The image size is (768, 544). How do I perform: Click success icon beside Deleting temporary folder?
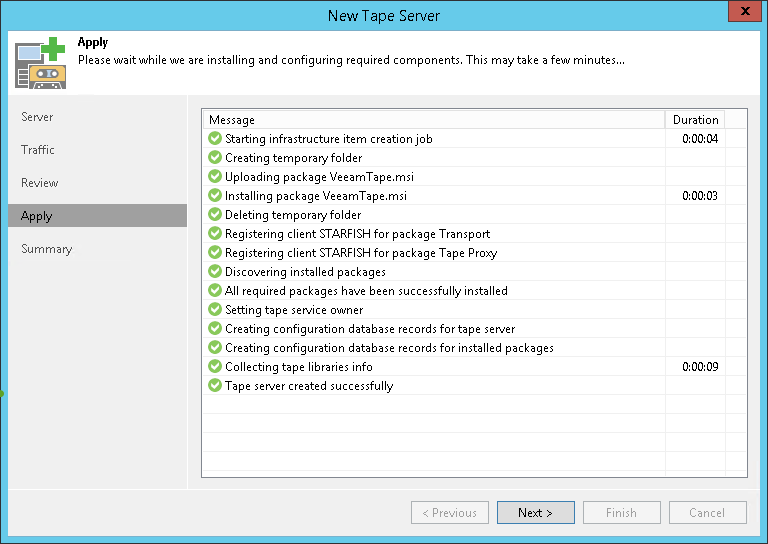tap(215, 215)
